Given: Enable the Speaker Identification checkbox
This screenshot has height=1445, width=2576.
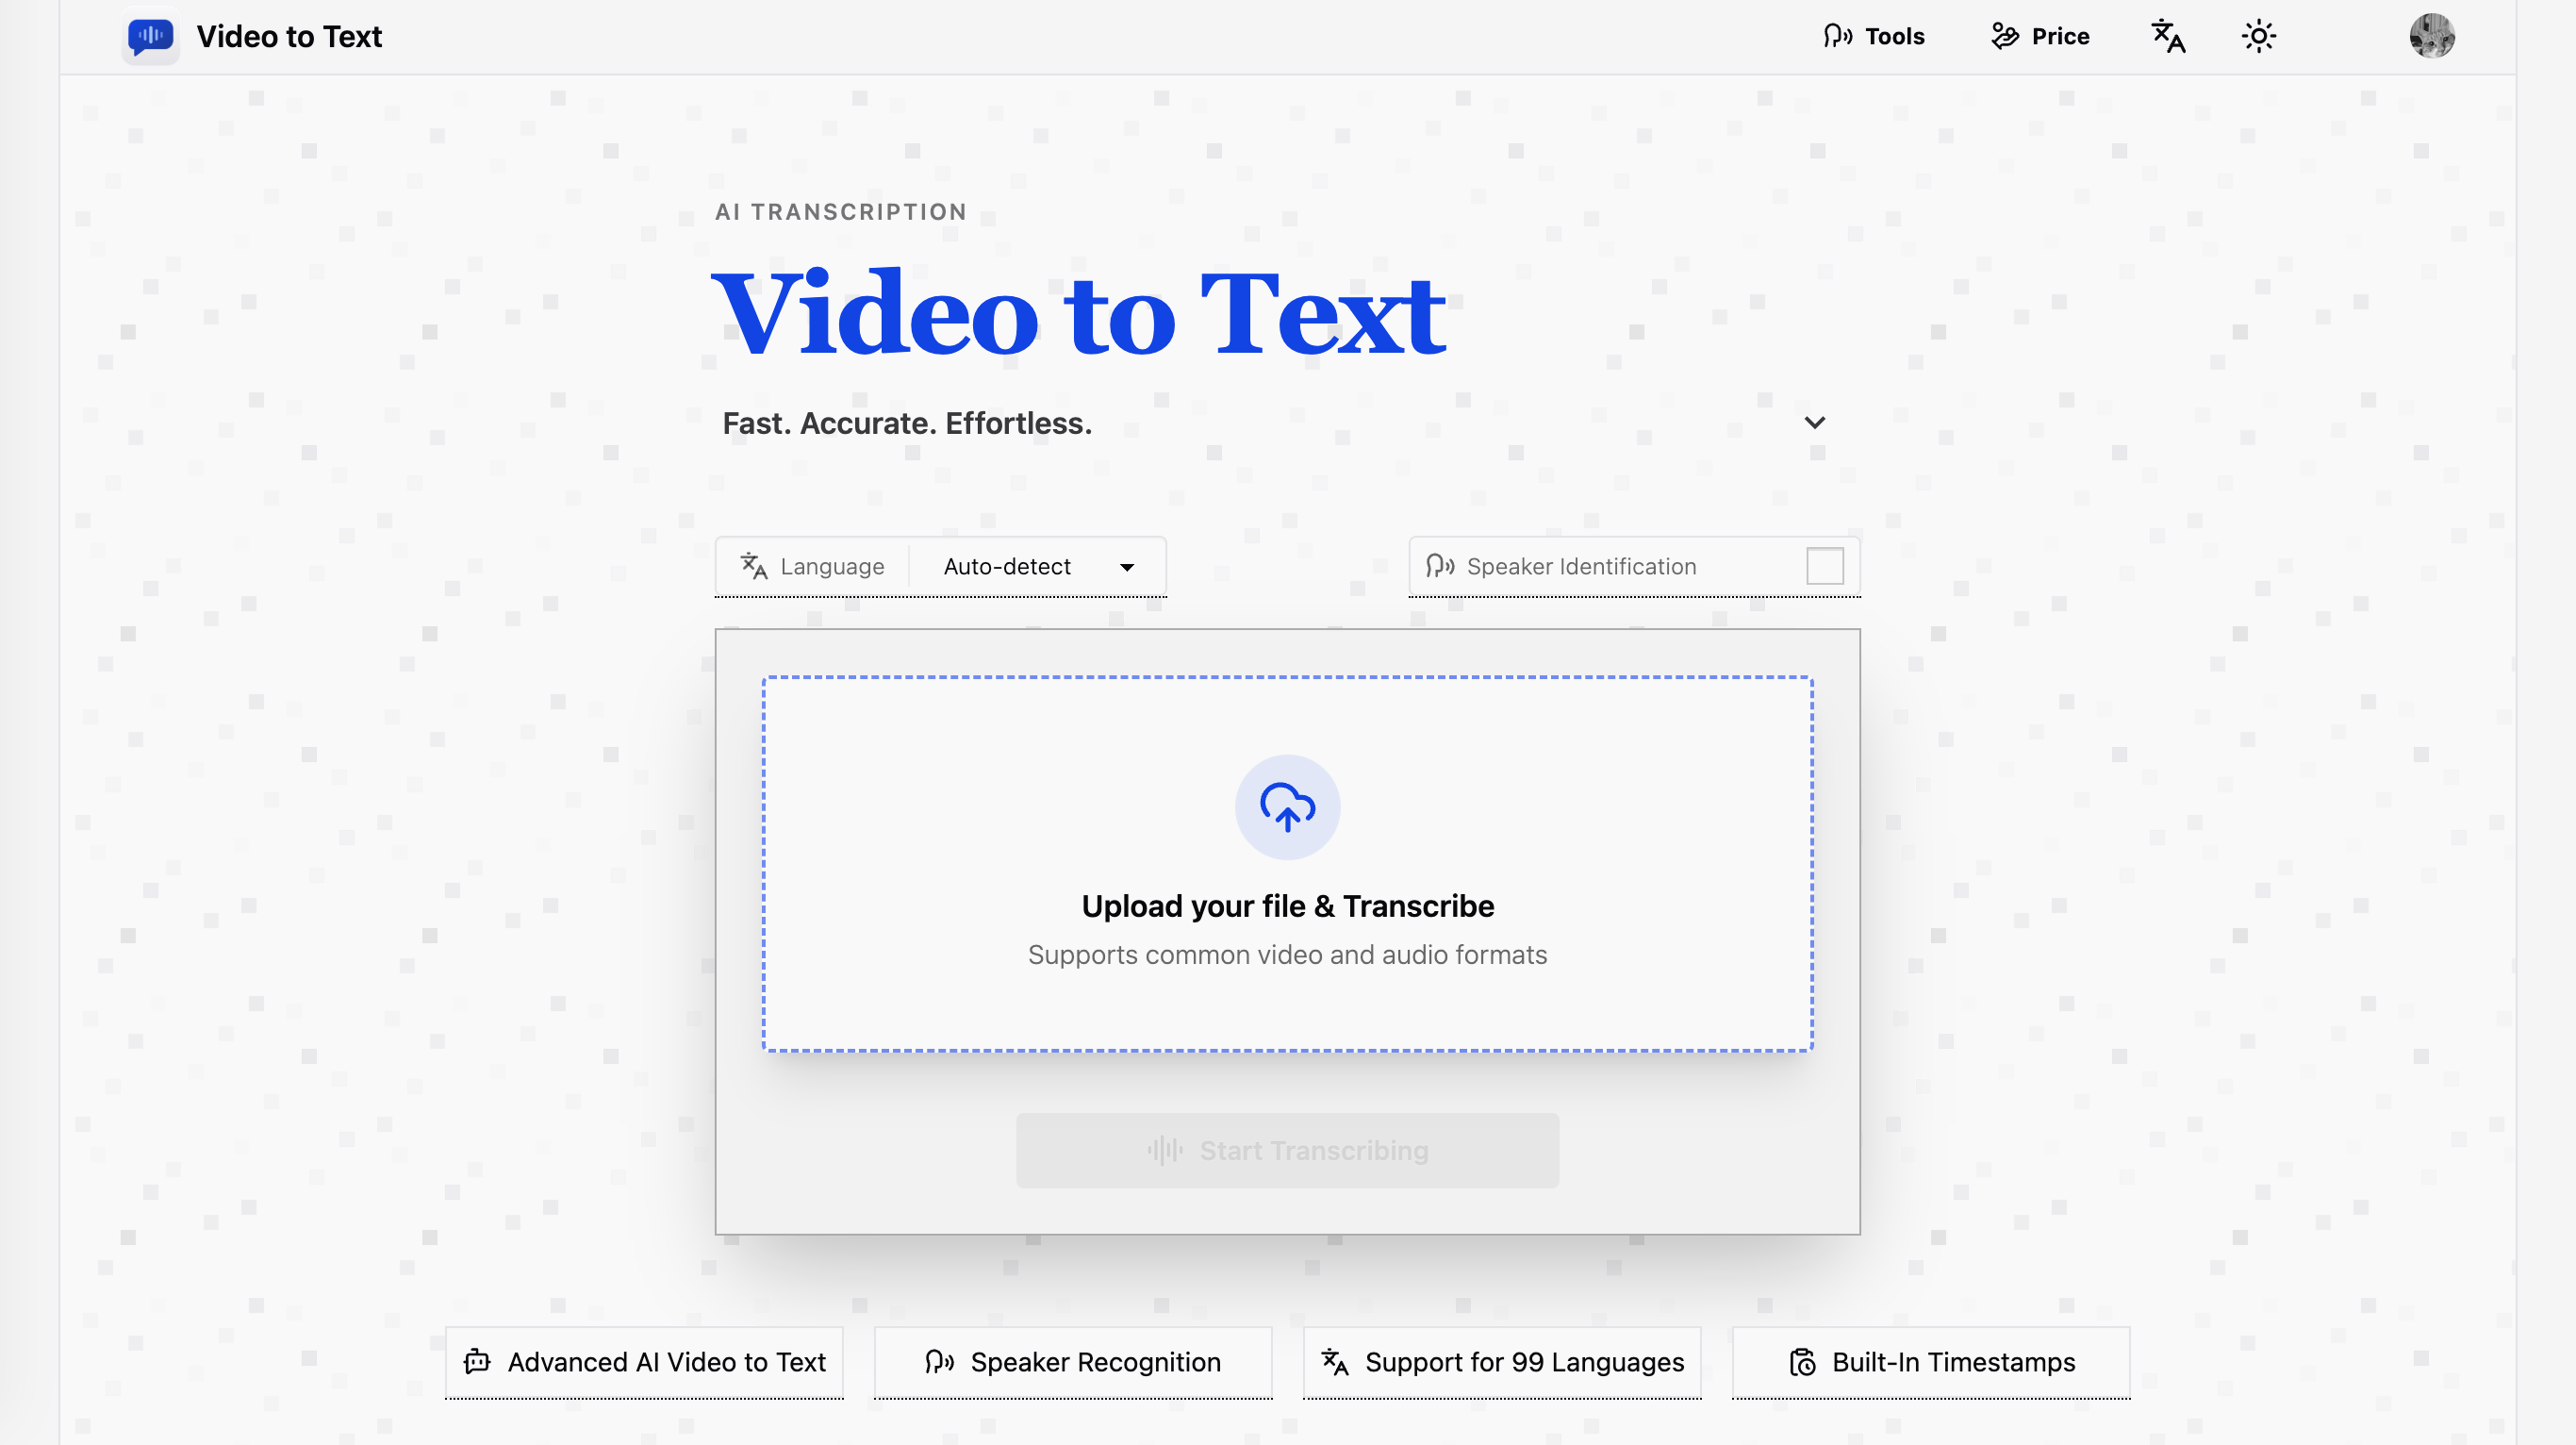Looking at the screenshot, I should pyautogui.click(x=1825, y=565).
